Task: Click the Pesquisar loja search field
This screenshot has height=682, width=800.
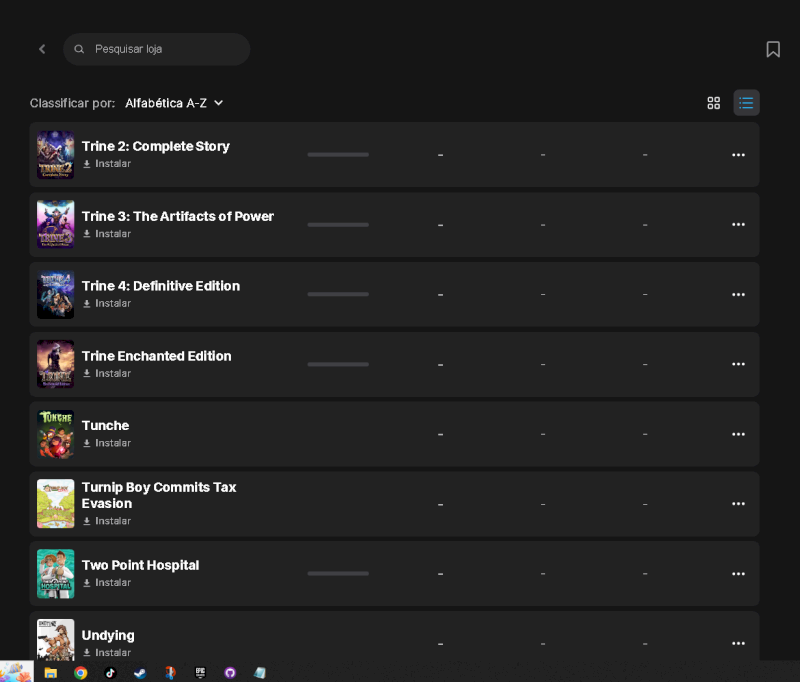Action: coord(157,49)
